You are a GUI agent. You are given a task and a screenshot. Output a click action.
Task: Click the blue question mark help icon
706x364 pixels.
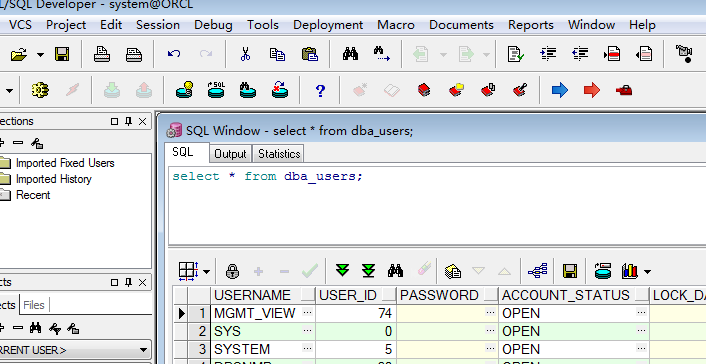320,91
